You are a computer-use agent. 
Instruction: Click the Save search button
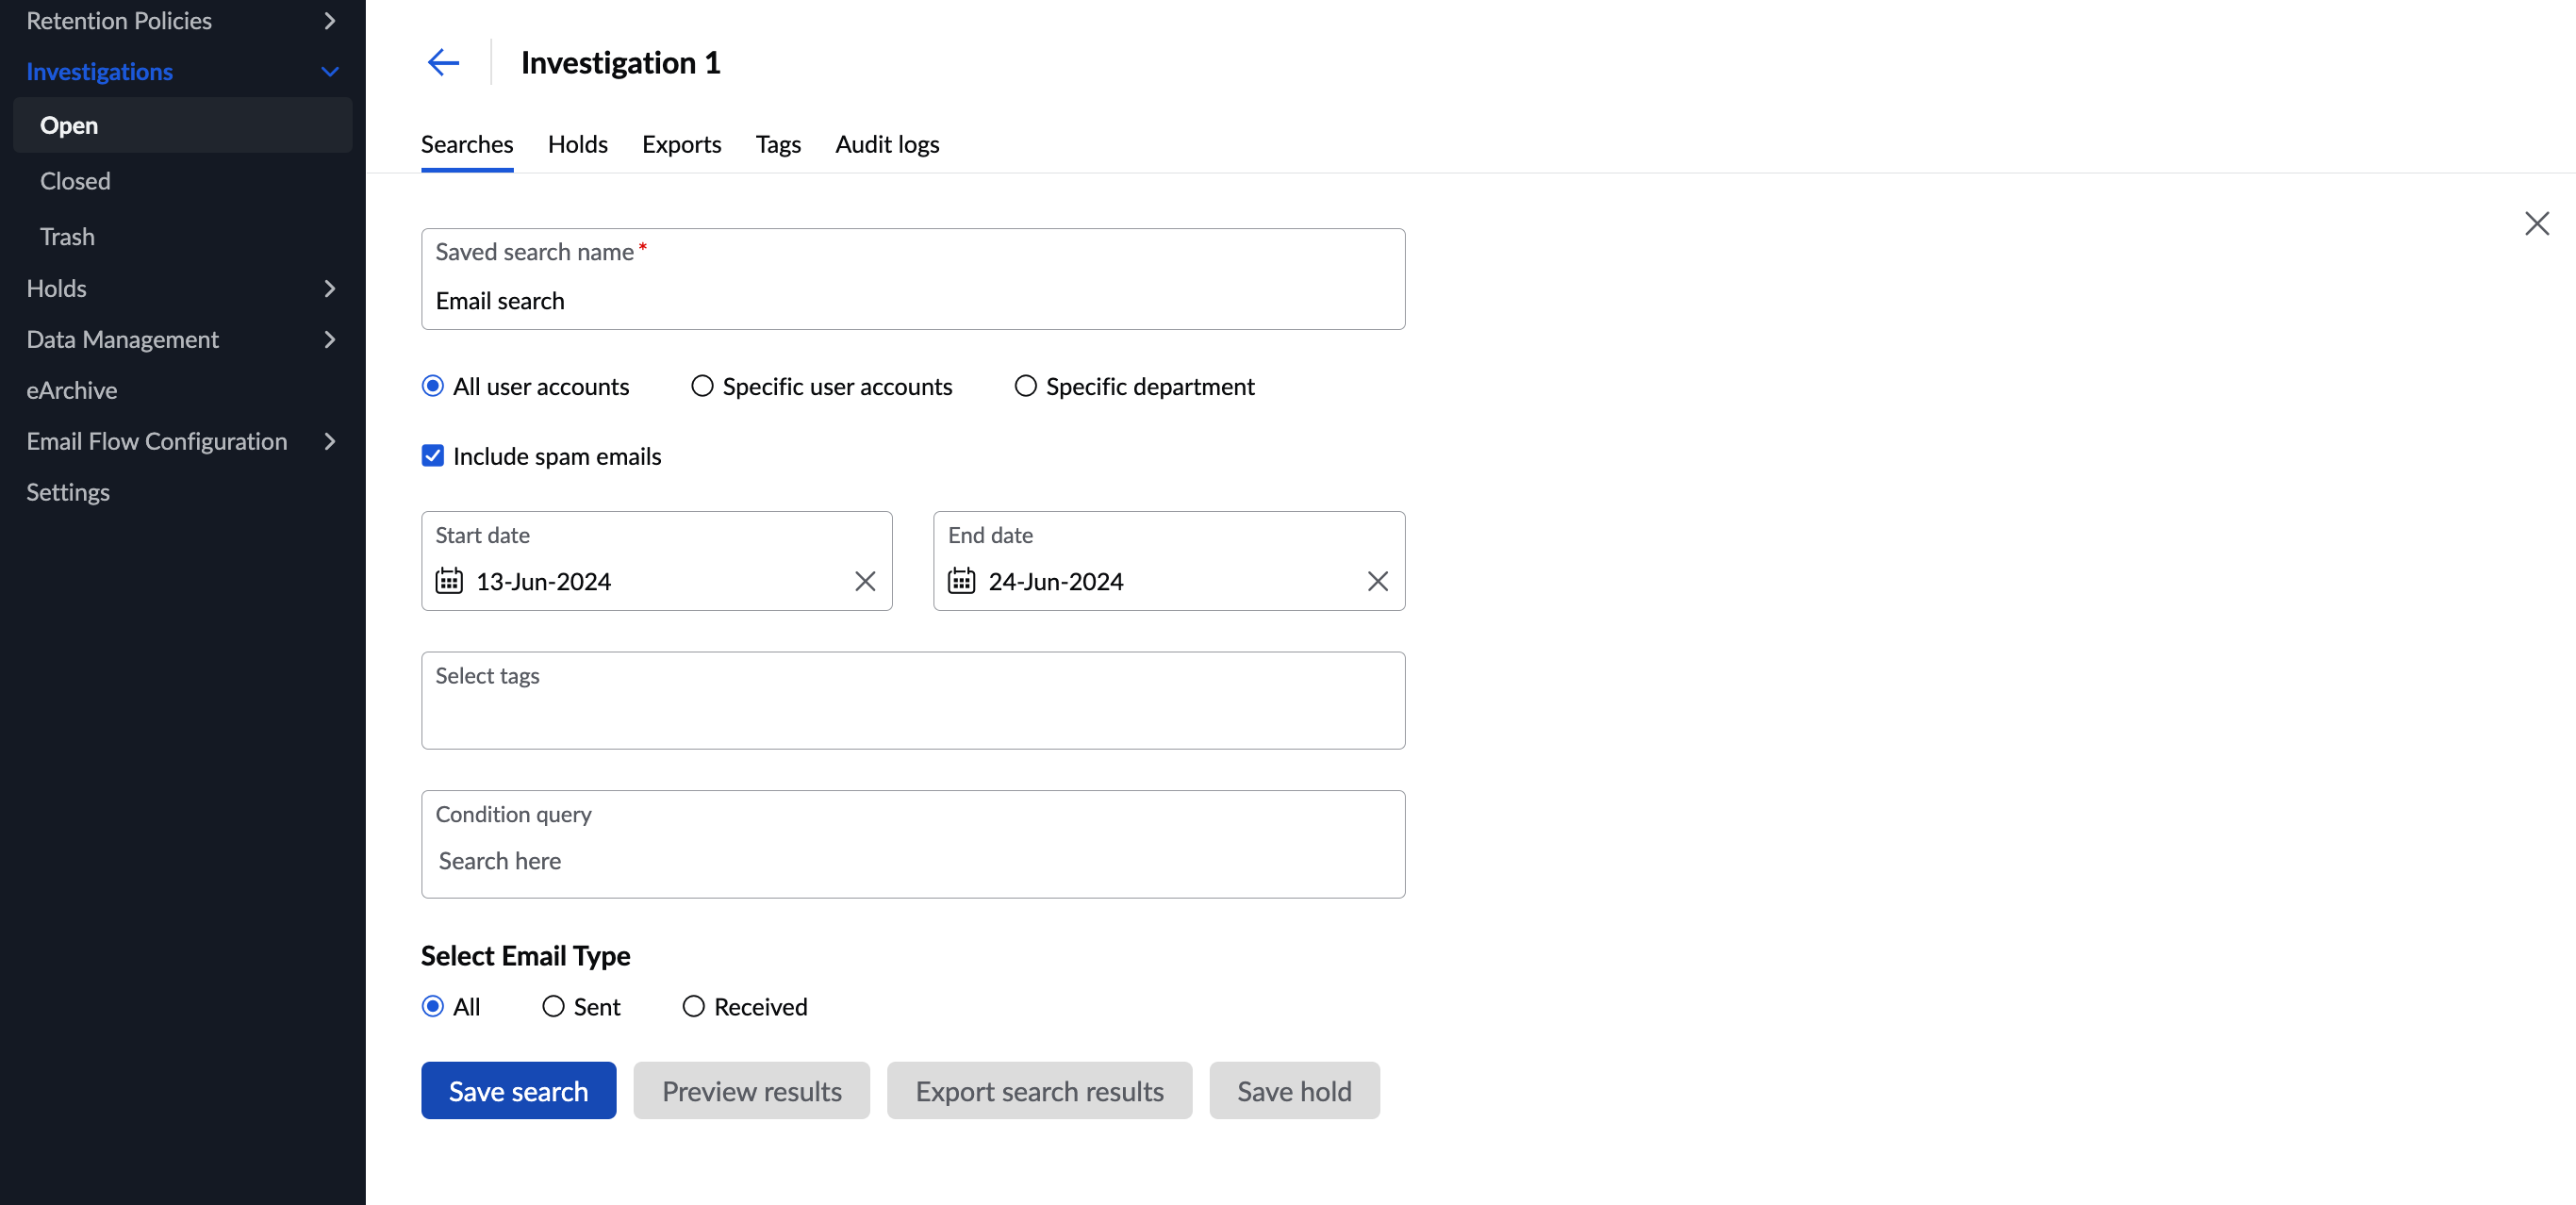click(518, 1090)
